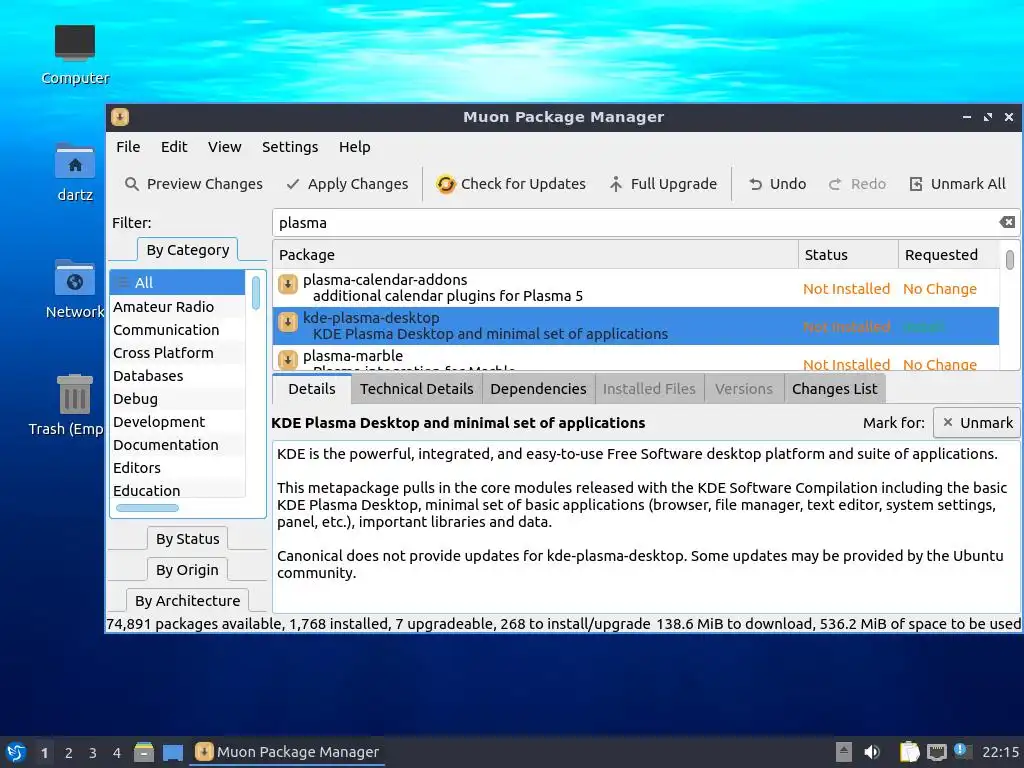The width and height of the screenshot is (1024, 768).
Task: Click the plasma search input field
Action: click(633, 223)
